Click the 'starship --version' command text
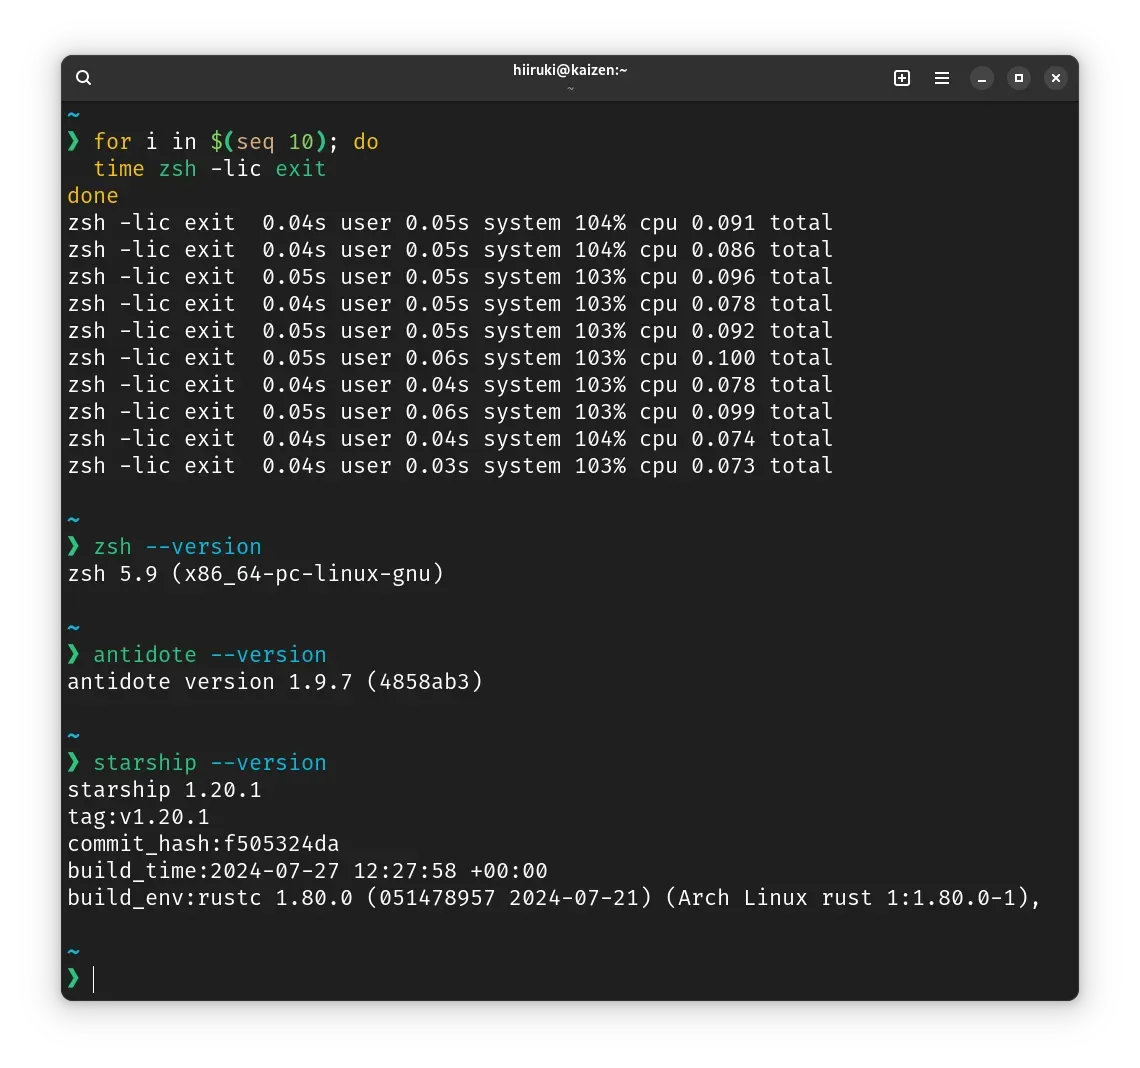This screenshot has height=1068, width=1140. tap(210, 763)
